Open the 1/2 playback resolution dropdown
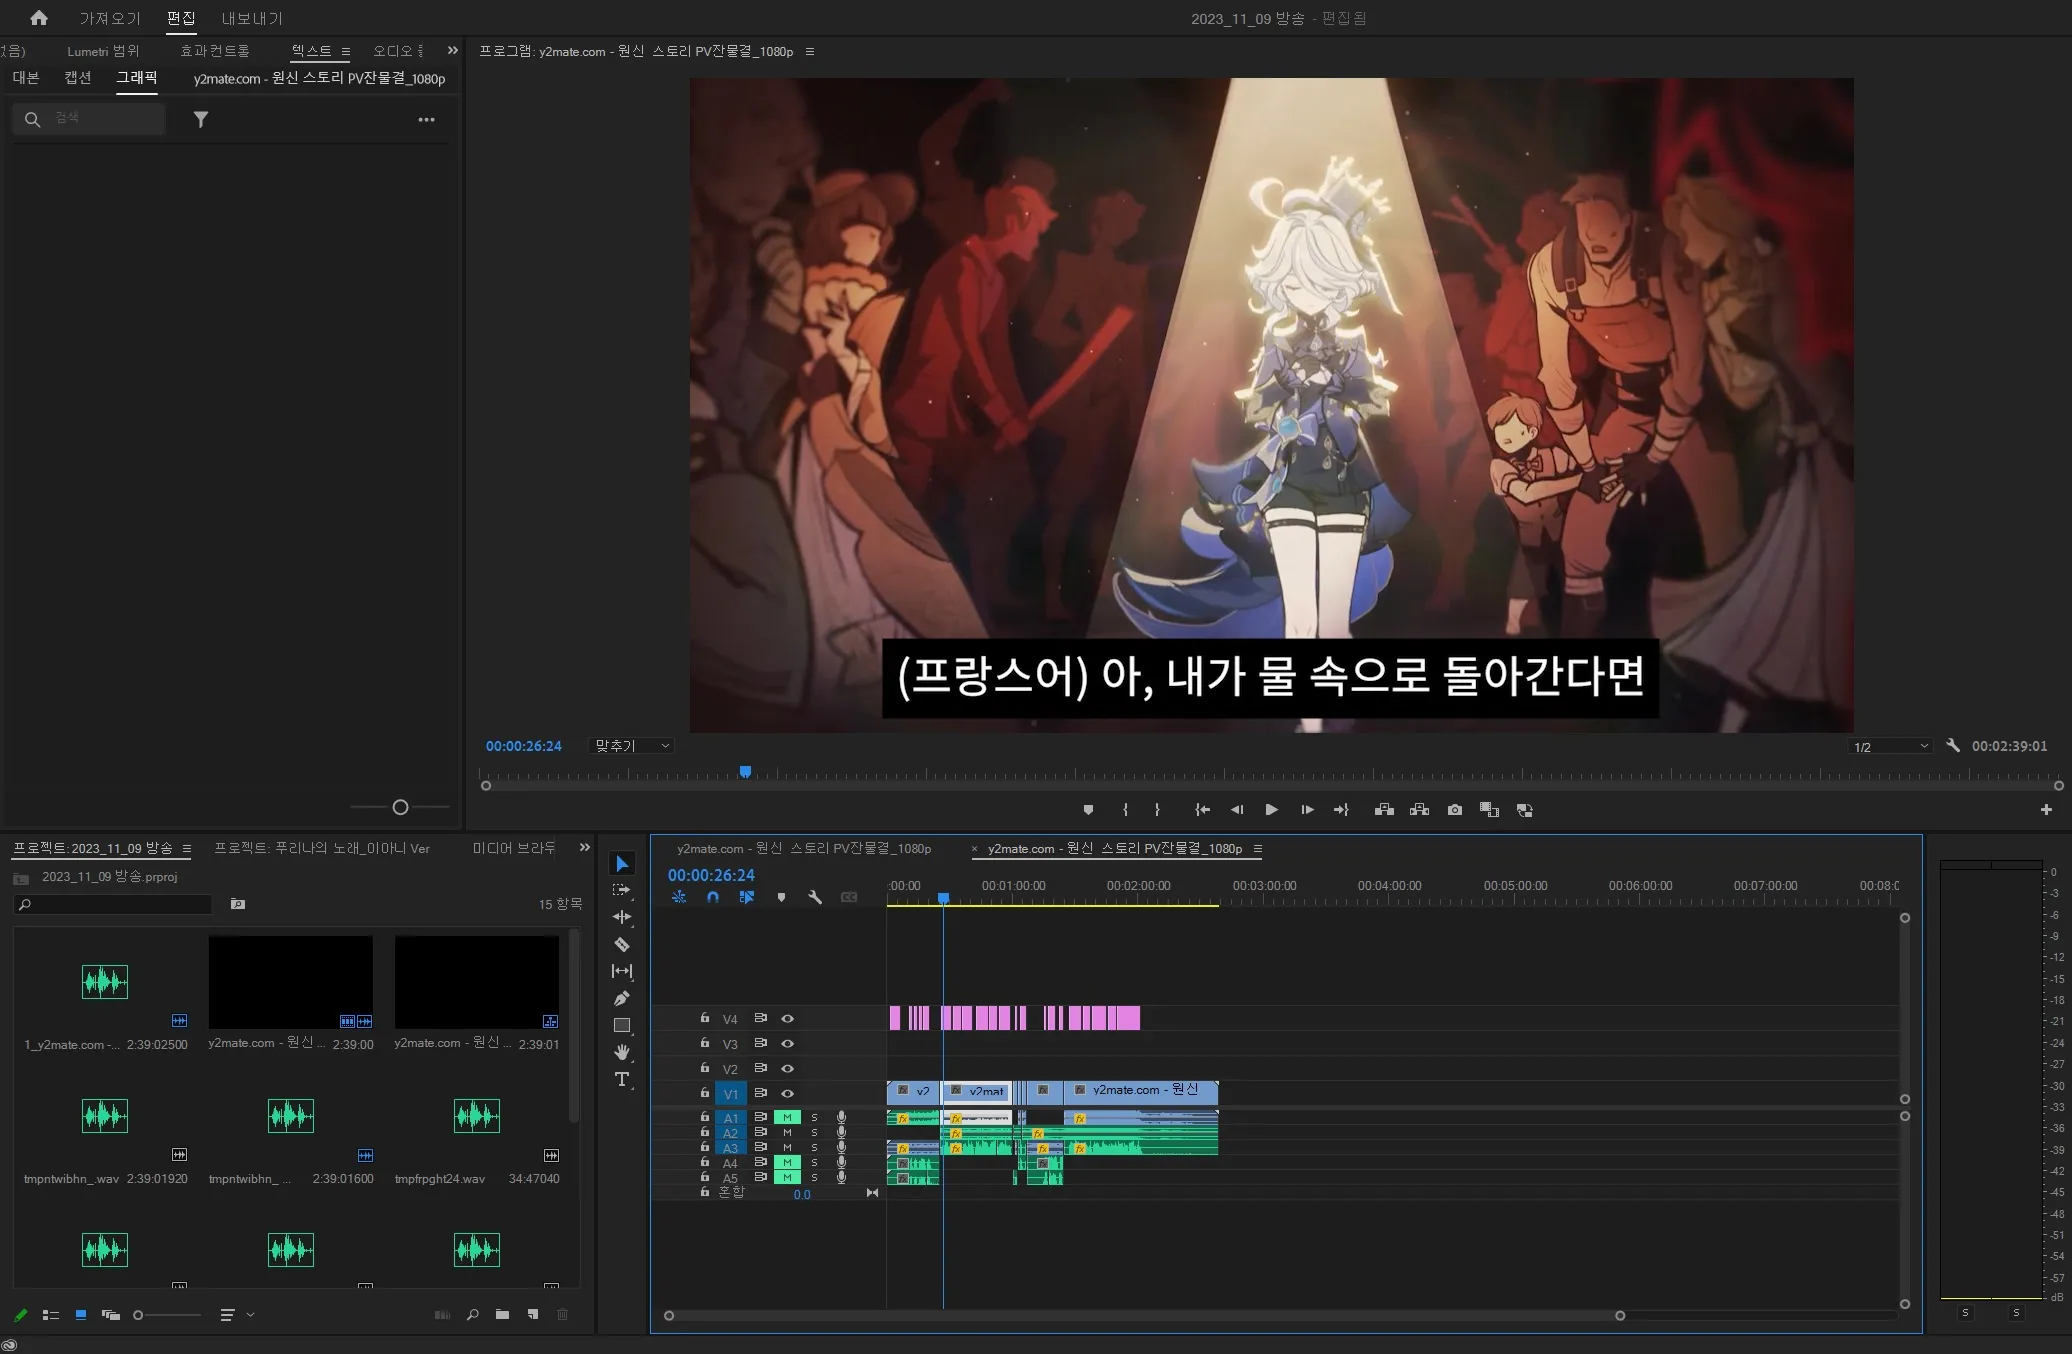This screenshot has width=2072, height=1354. coord(1889,745)
